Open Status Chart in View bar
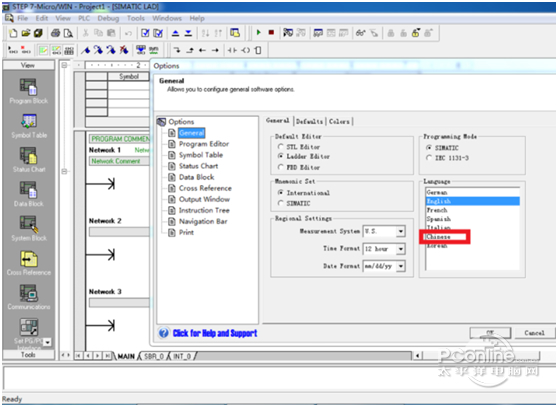Image resolution: width=558 pixels, height=407 pixels. coord(28,160)
